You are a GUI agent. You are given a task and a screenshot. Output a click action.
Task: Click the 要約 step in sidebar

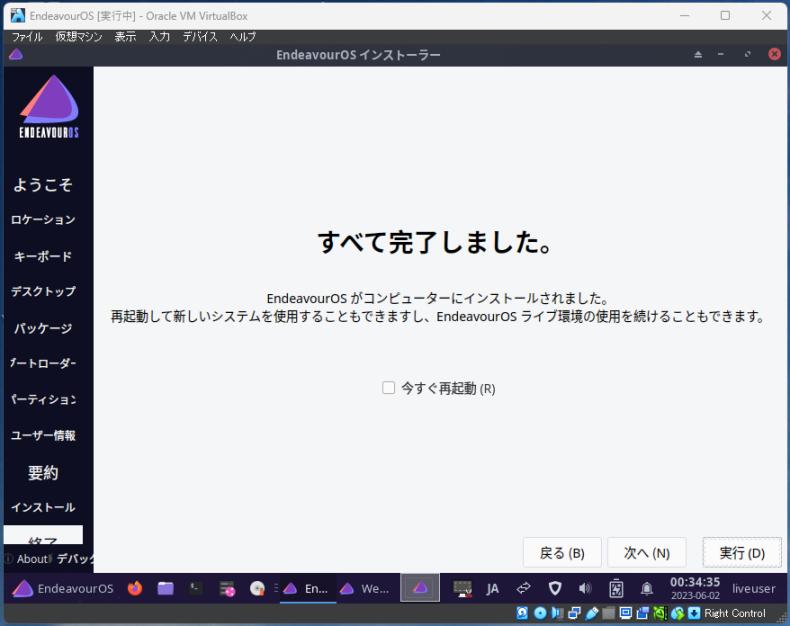coord(43,472)
